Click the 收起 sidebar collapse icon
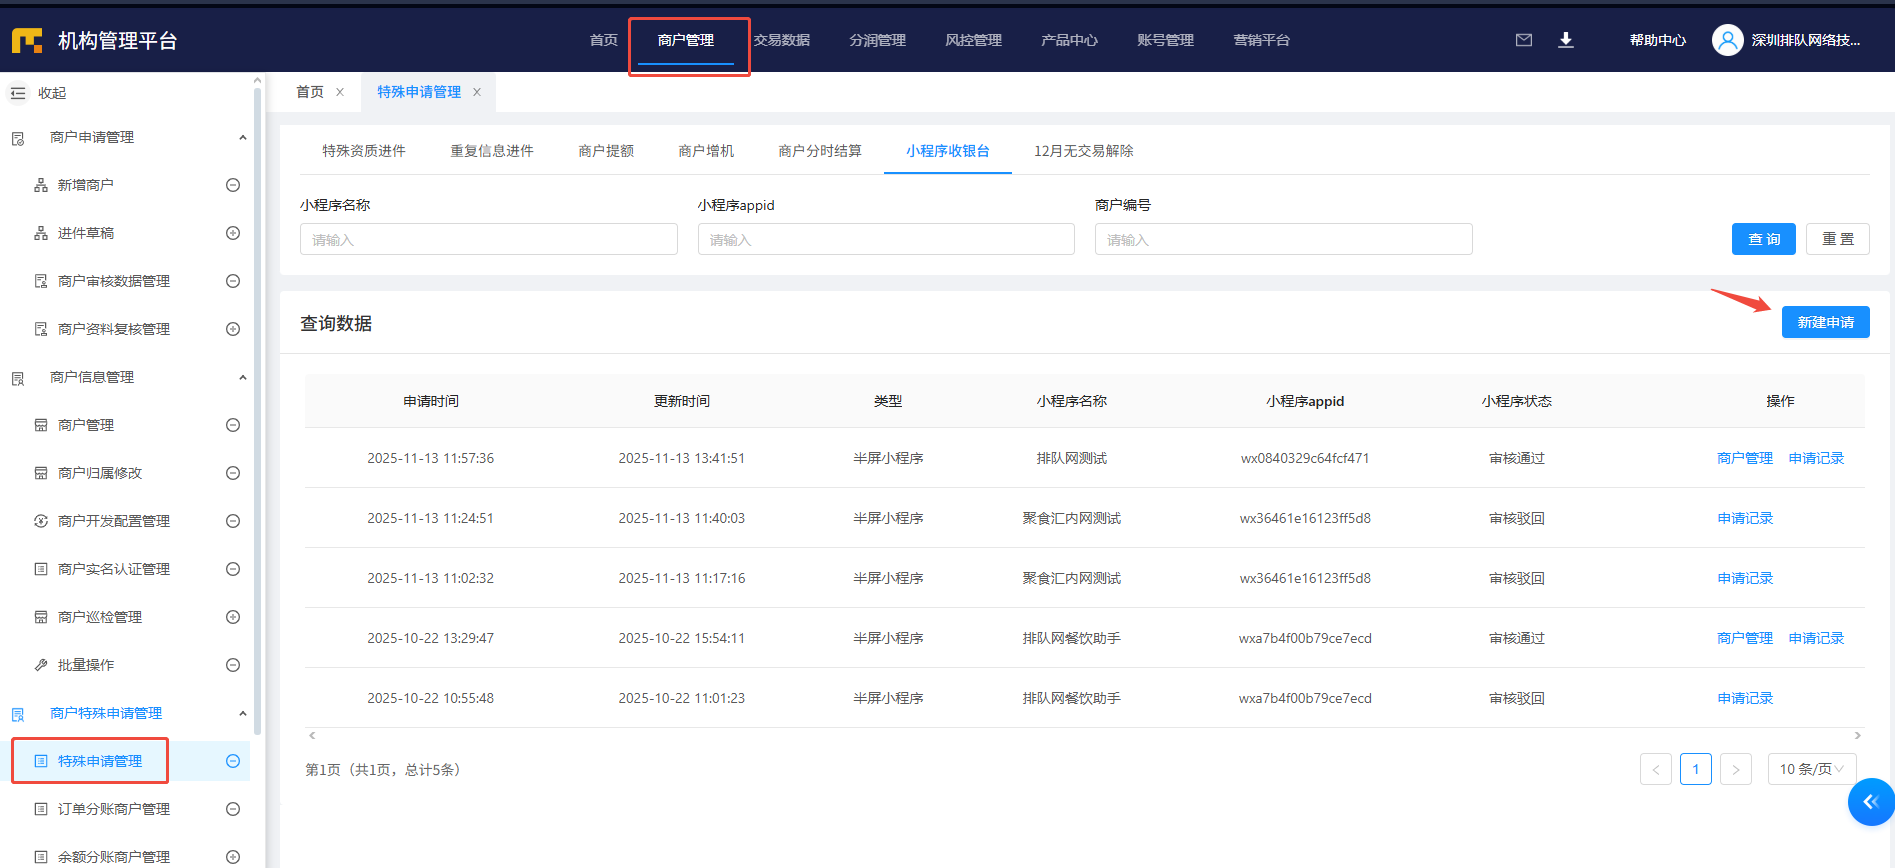 click(18, 93)
